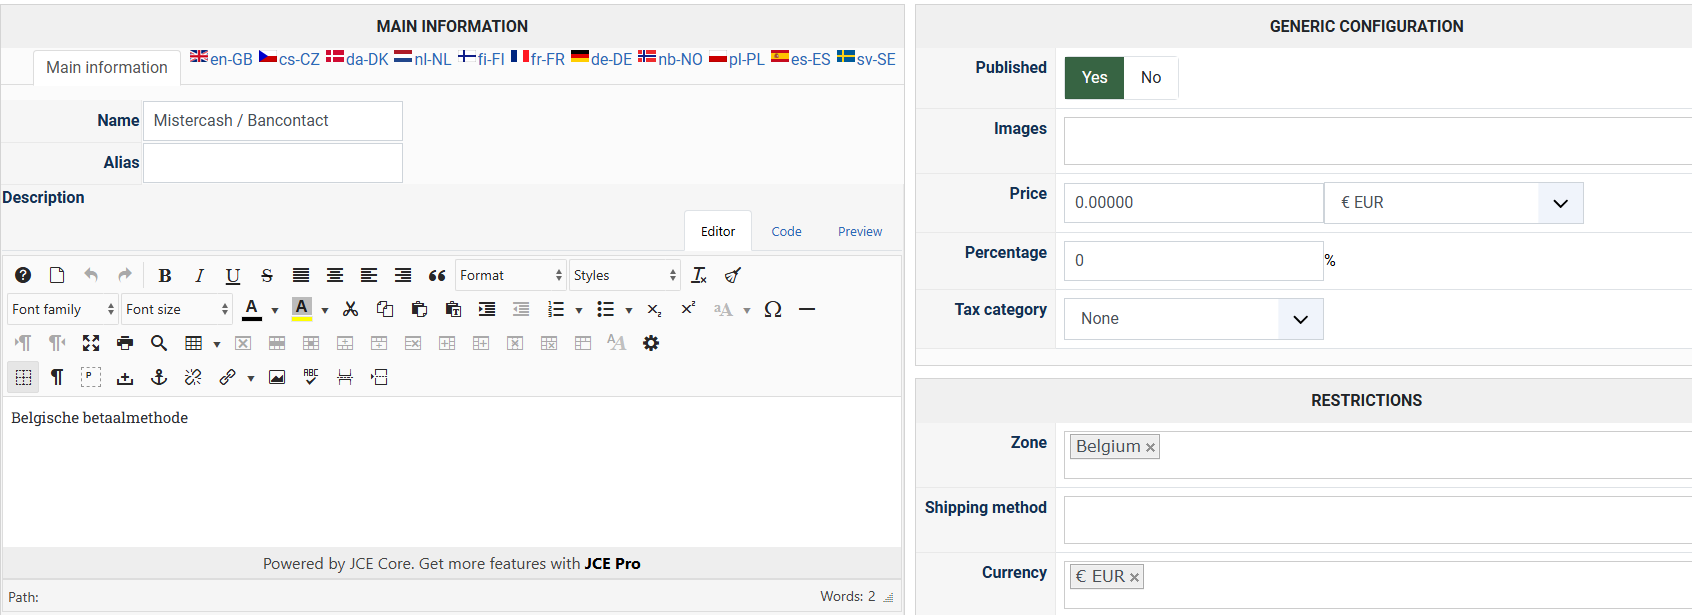Viewport: 1692px width, 615px height.
Task: Switch to the fr-FR language tab
Action: tap(538, 59)
